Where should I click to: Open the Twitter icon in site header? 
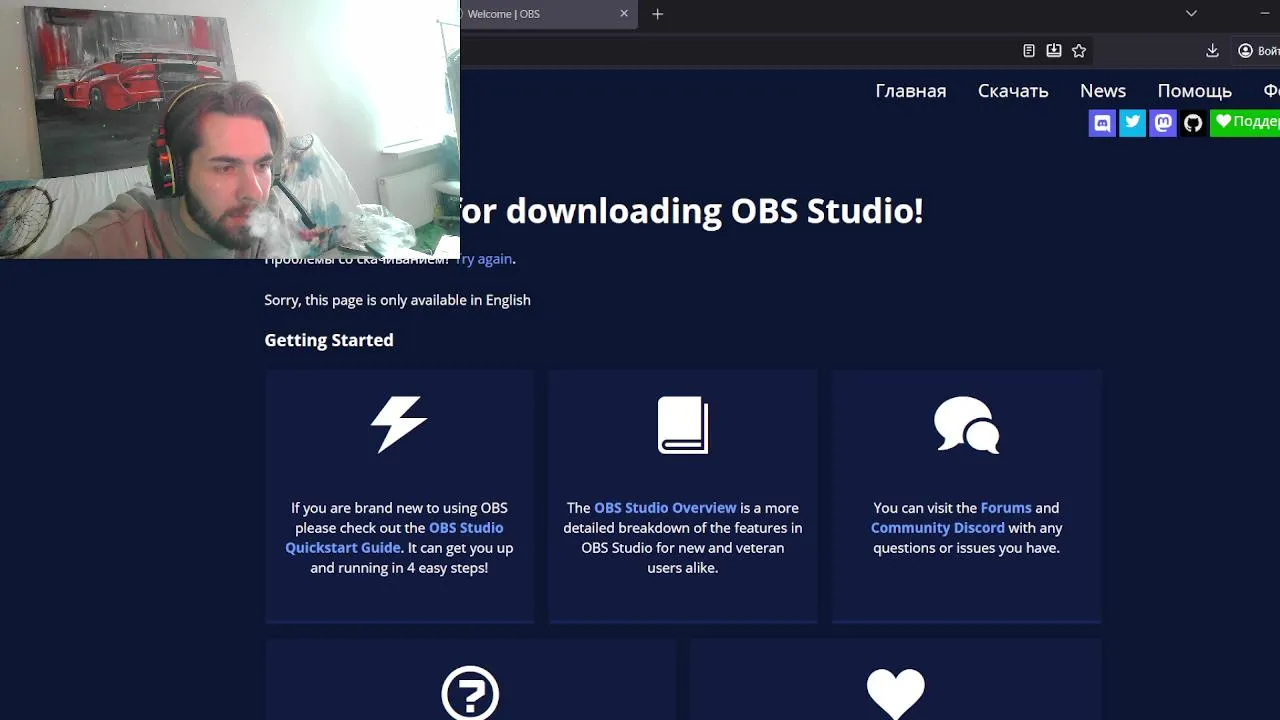pos(1132,123)
